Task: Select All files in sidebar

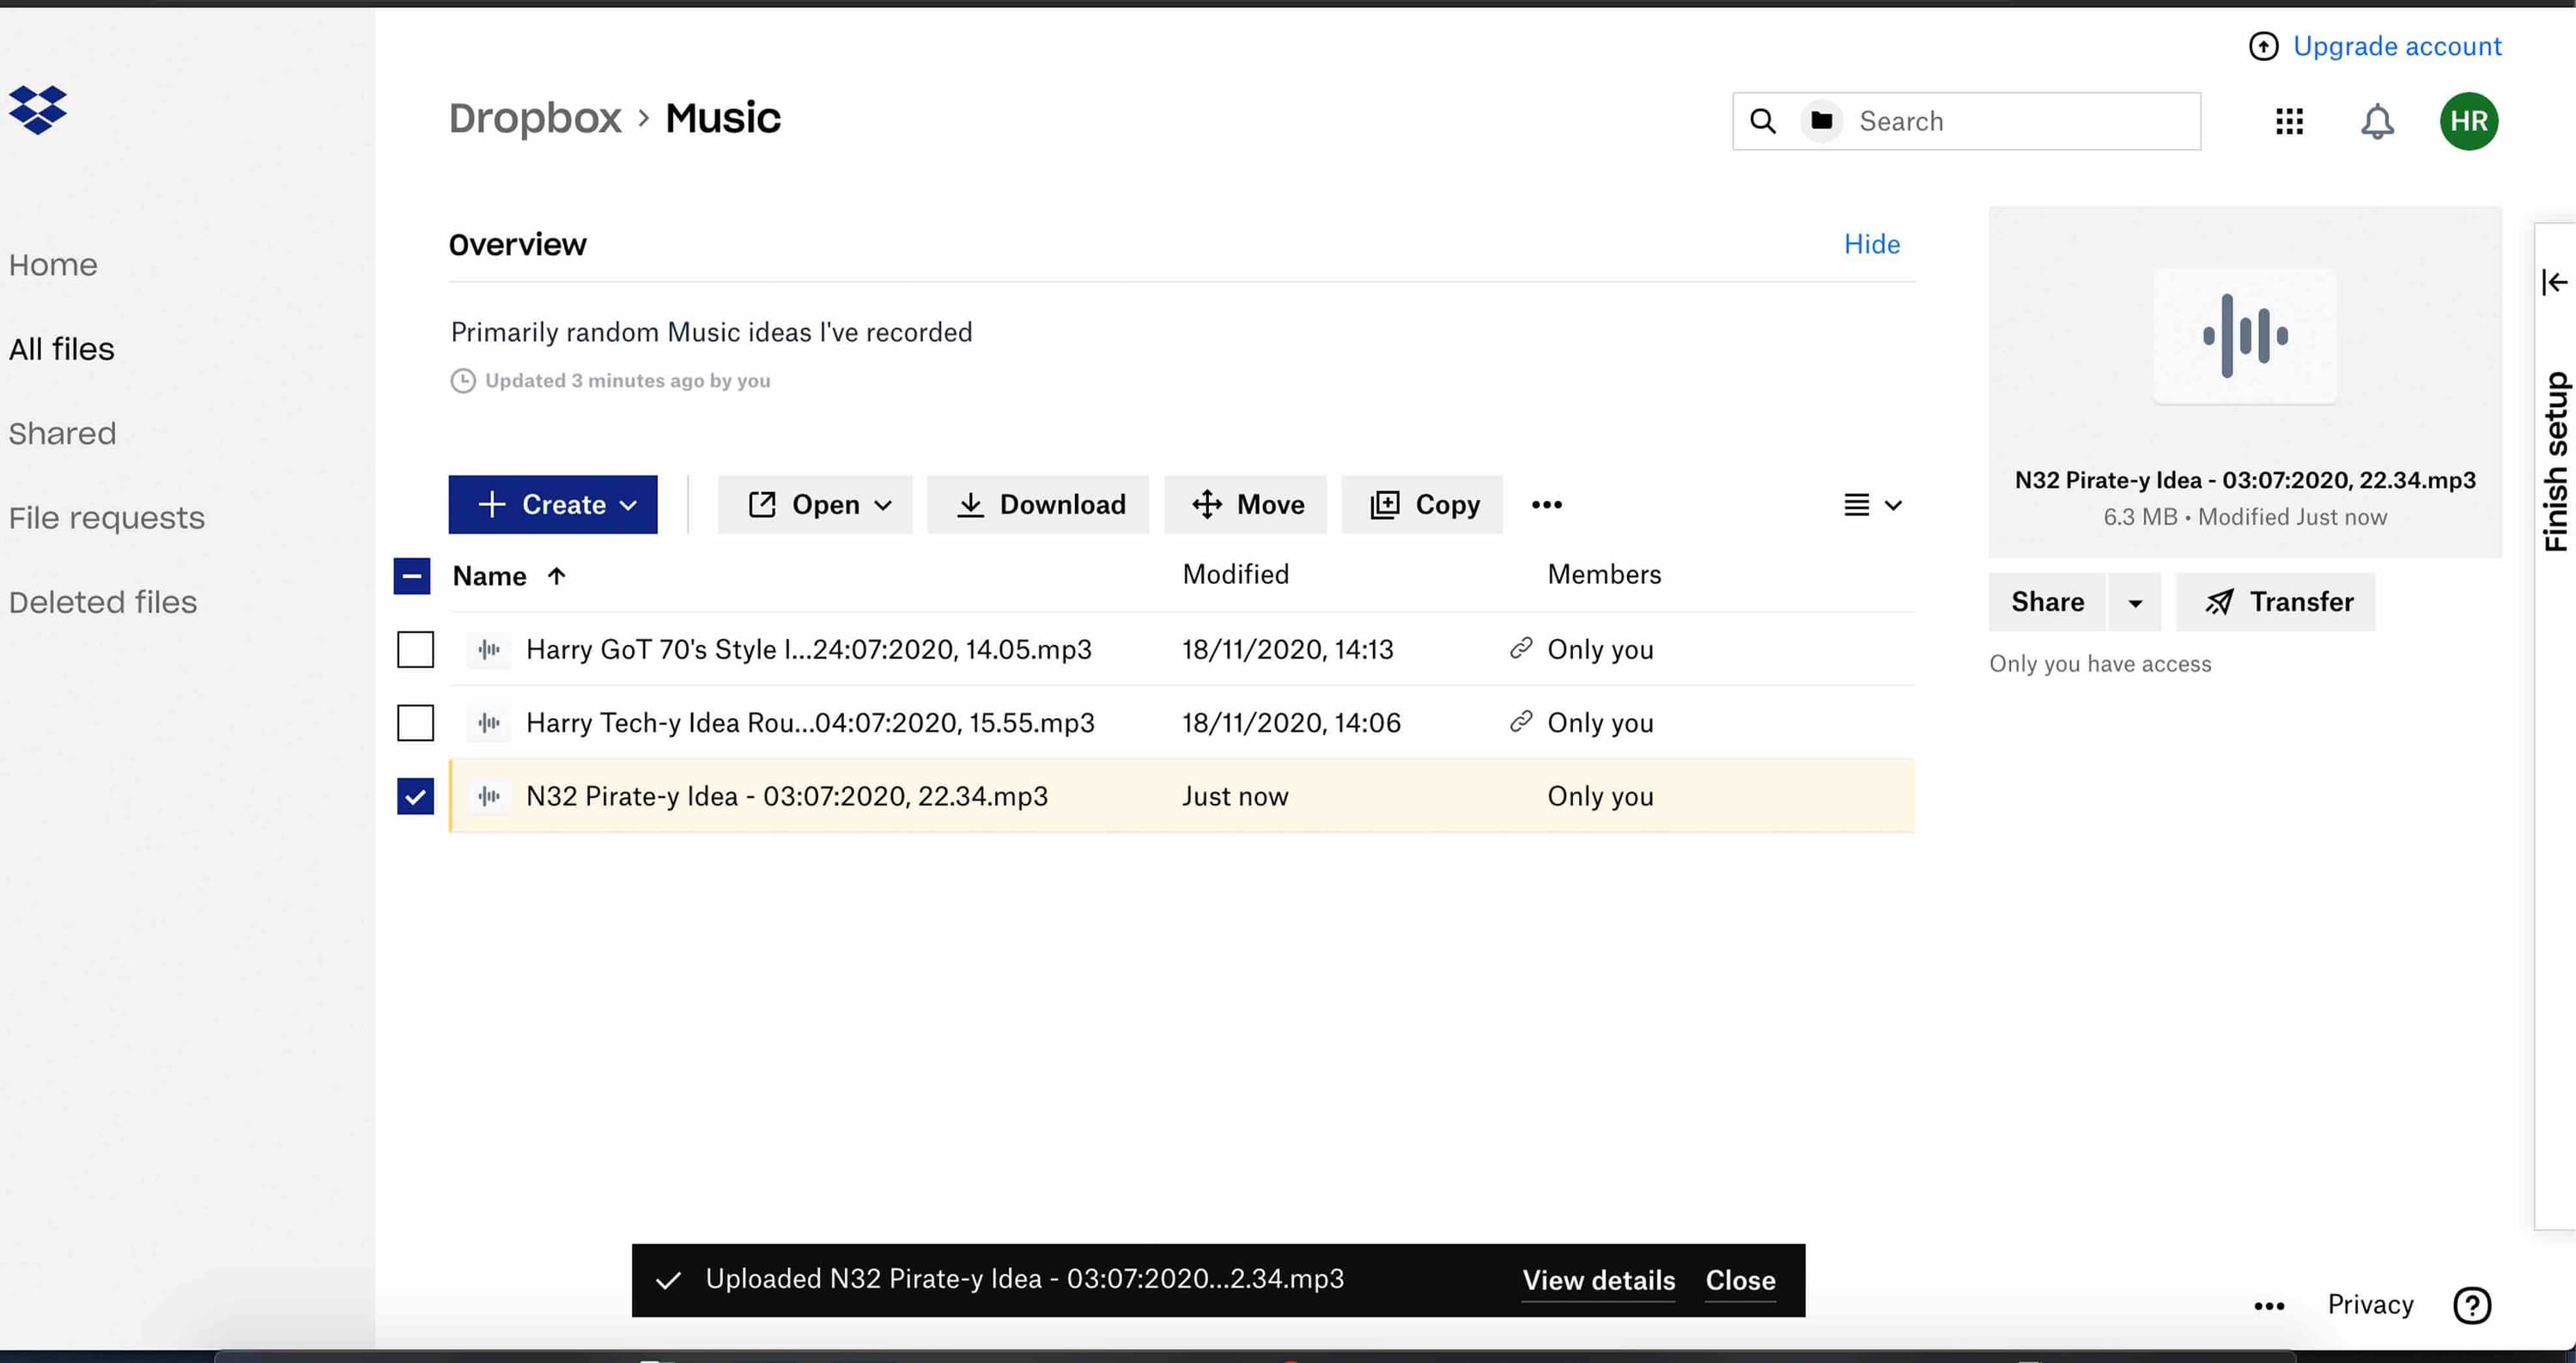Action: point(61,349)
